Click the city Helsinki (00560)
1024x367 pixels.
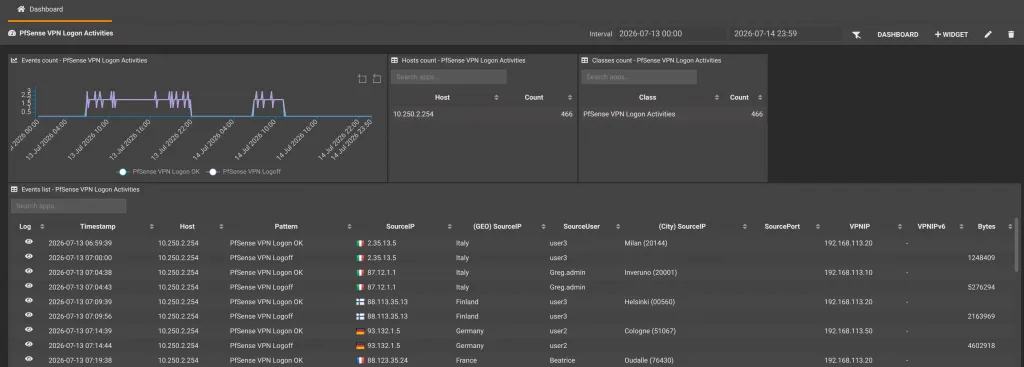(x=650, y=302)
